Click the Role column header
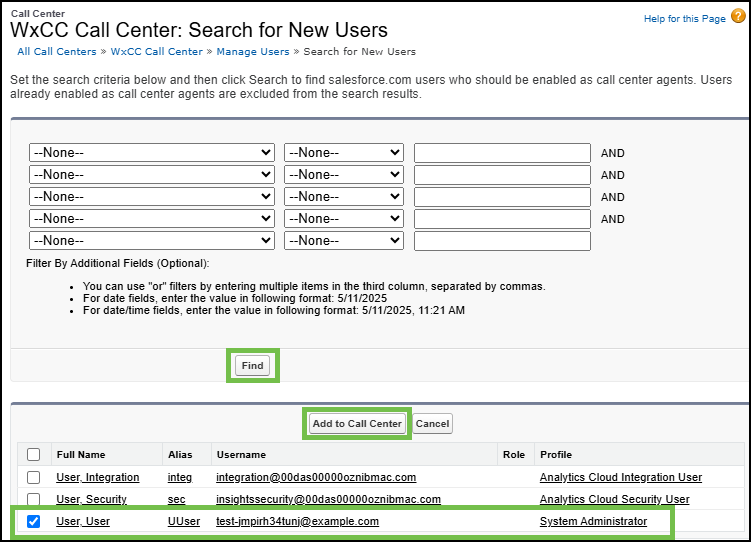This screenshot has width=751, height=542. [x=514, y=455]
